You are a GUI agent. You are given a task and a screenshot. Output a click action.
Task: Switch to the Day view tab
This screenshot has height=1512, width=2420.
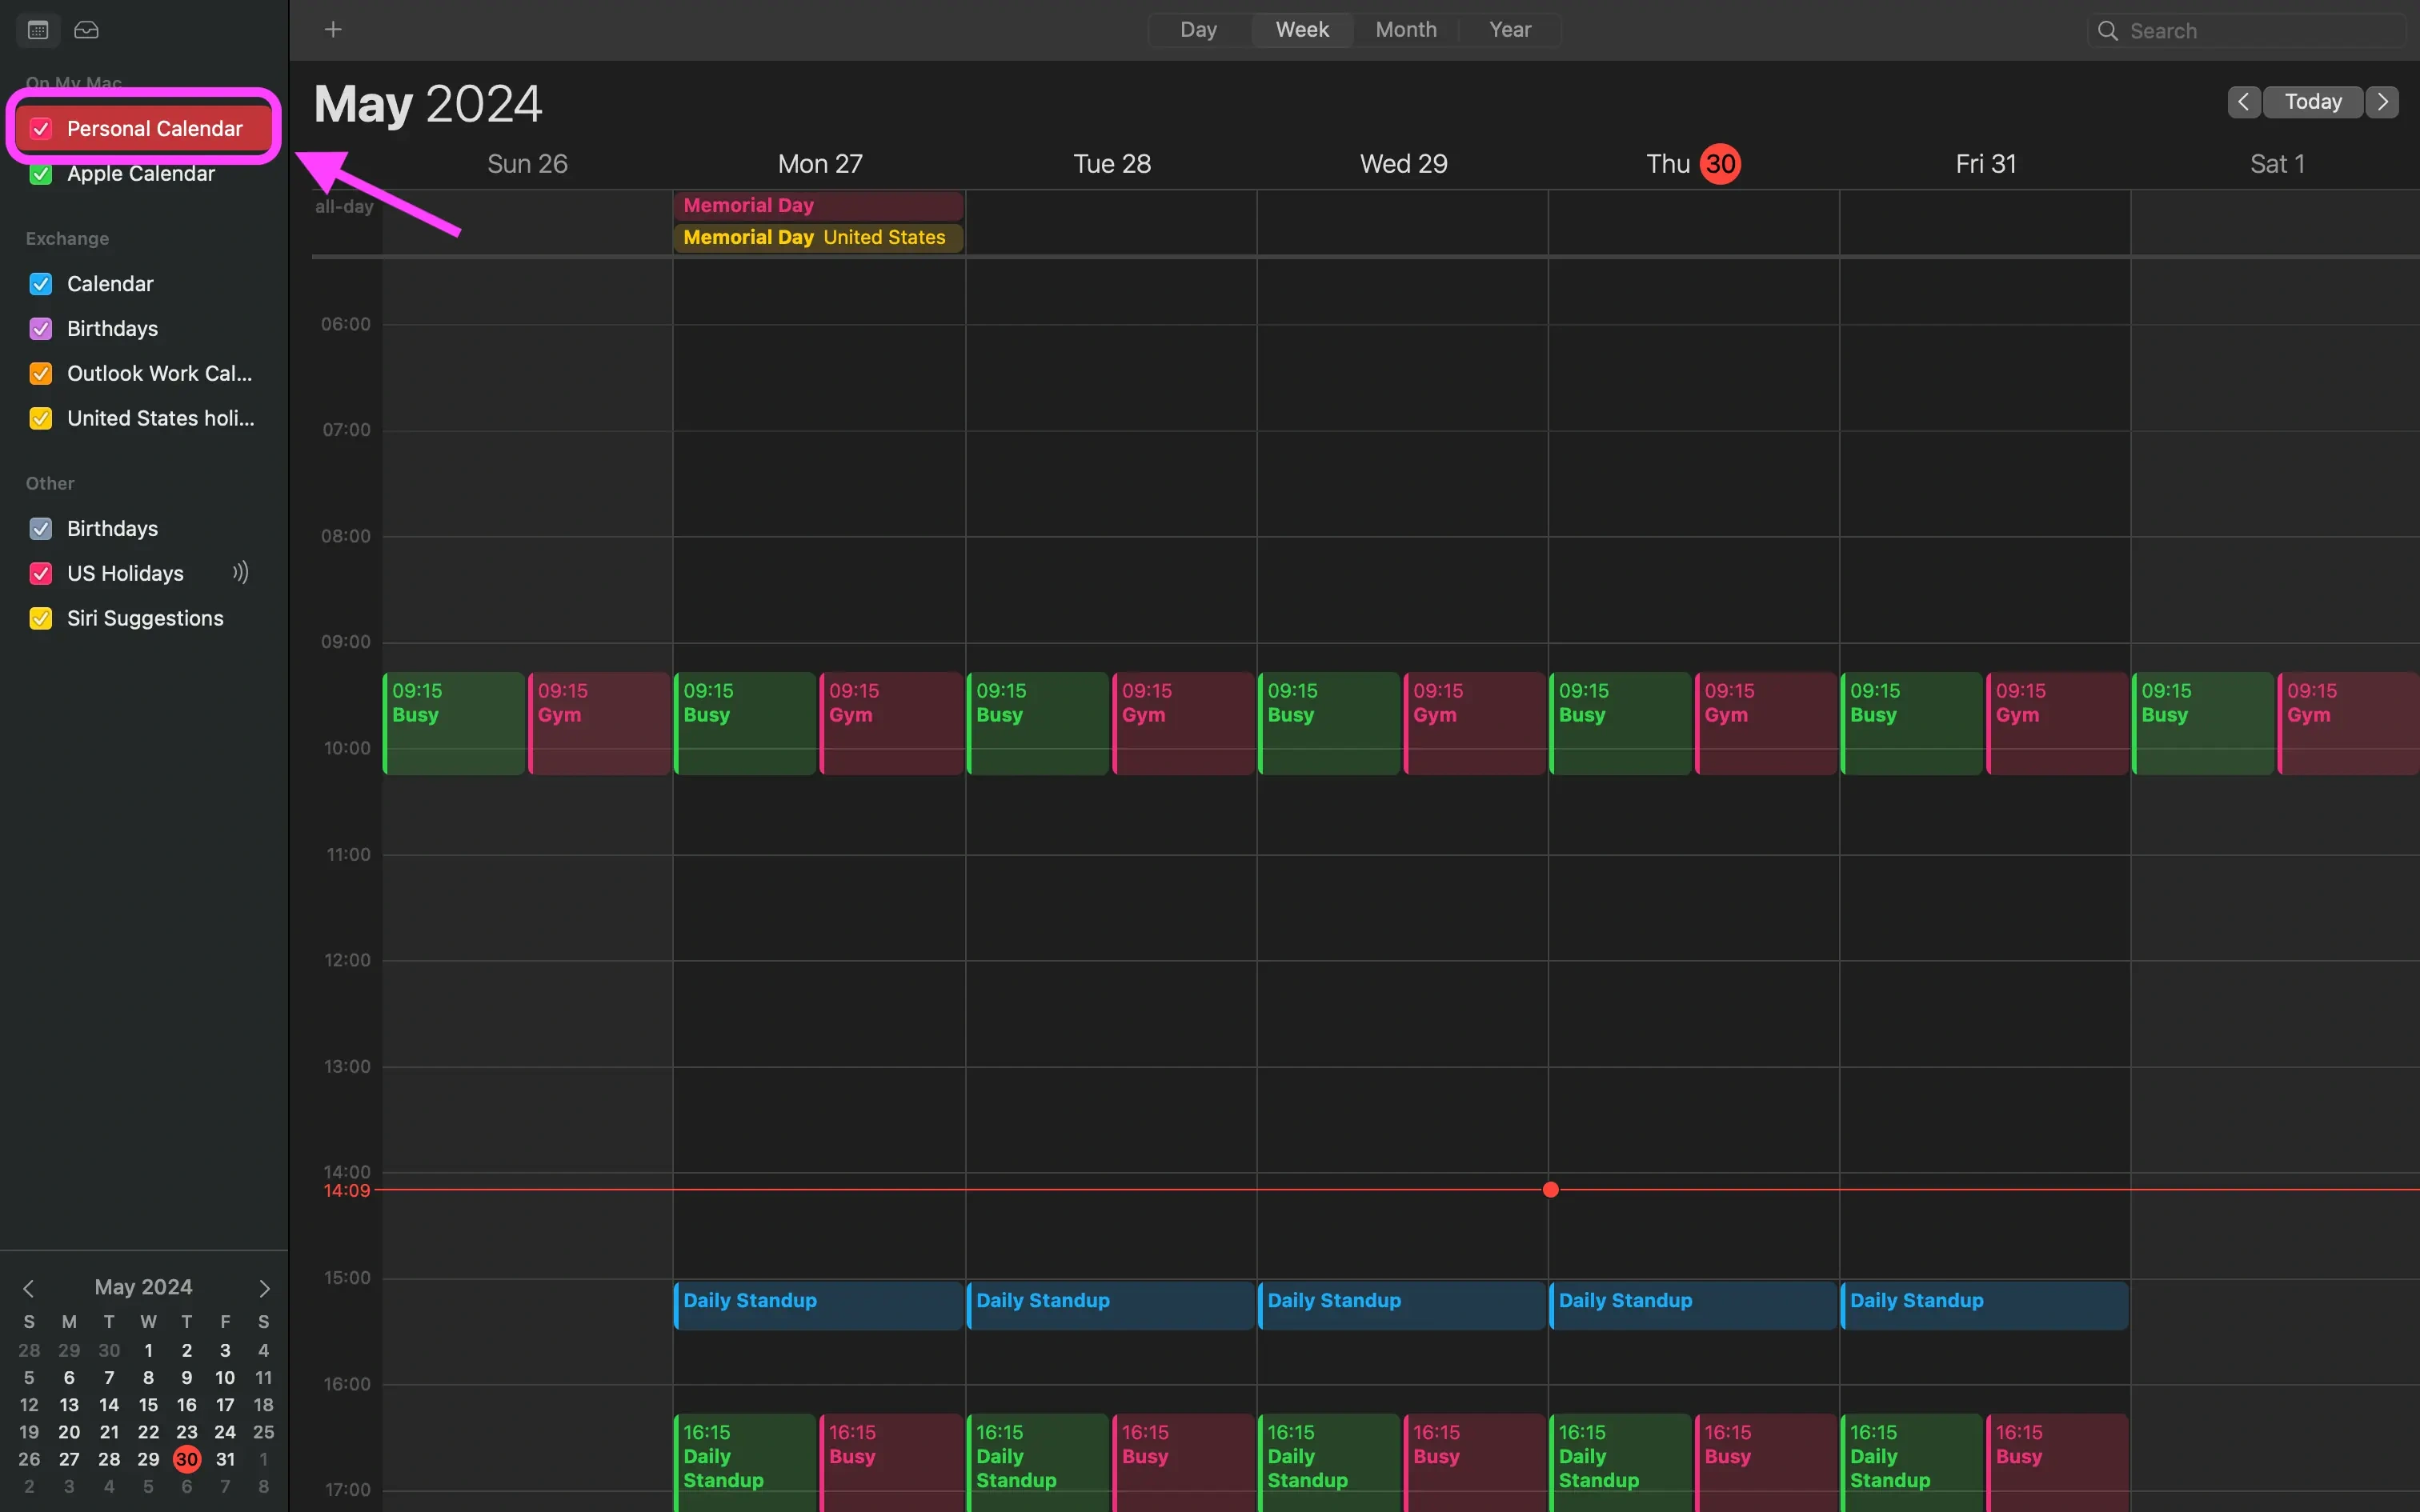pos(1198,30)
